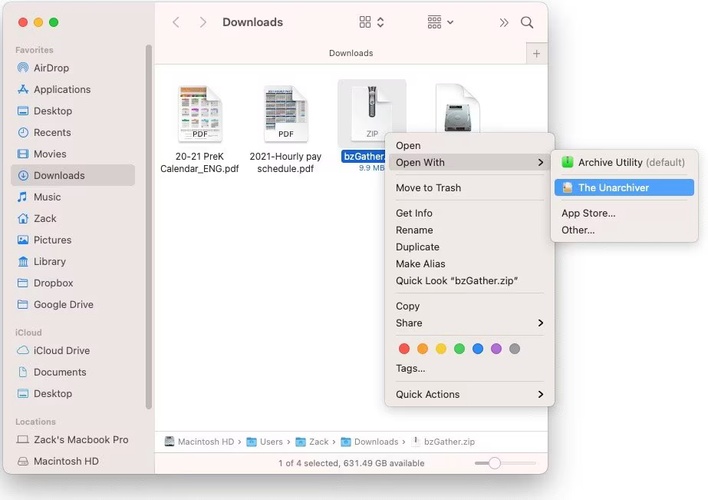
Task: Apply the gray tag color
Action: [x=515, y=349]
